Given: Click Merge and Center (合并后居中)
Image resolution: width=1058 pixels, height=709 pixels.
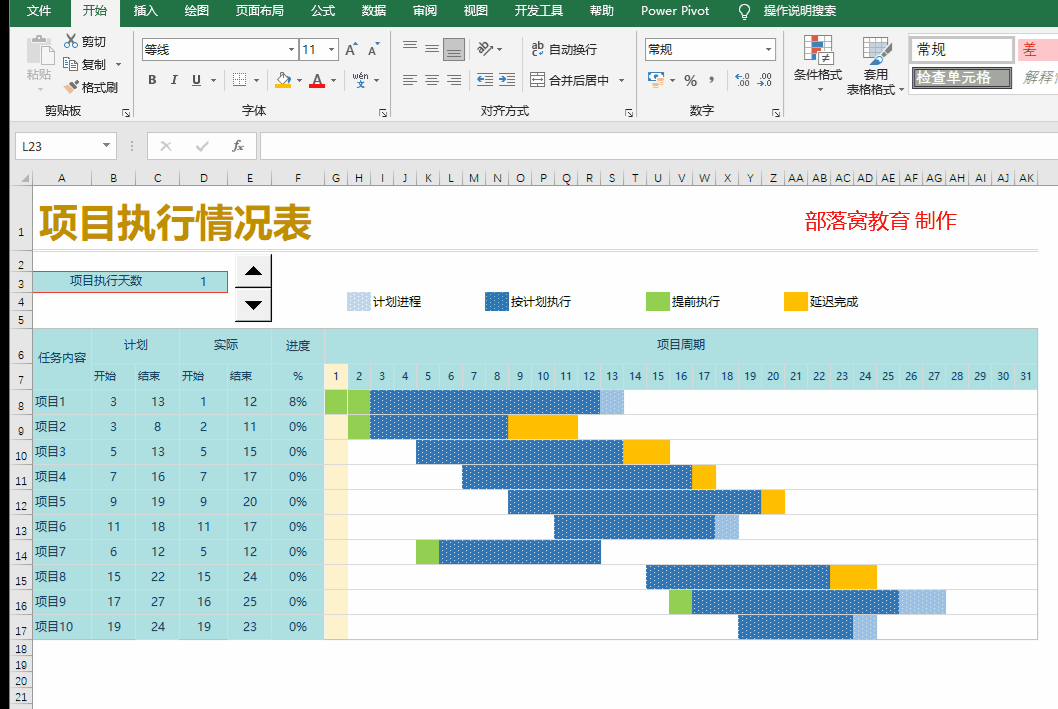Looking at the screenshot, I should click(570, 80).
